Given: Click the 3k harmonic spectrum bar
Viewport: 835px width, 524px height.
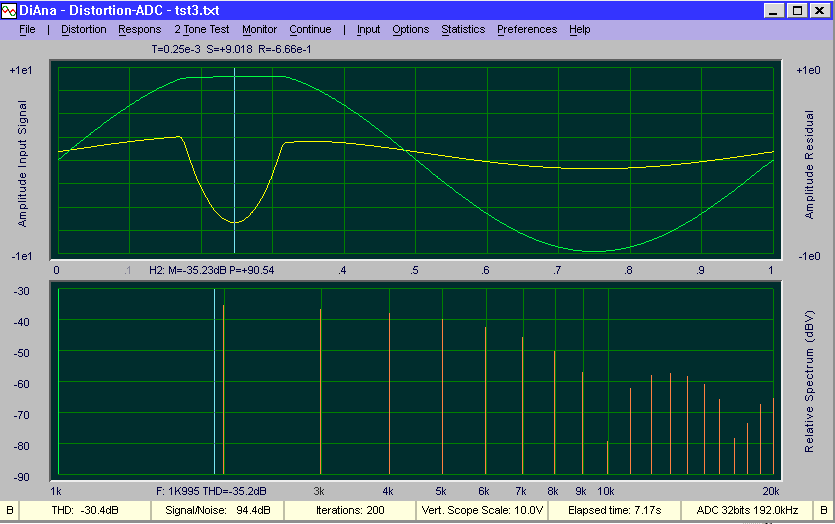Looking at the screenshot, I should 321,391.
